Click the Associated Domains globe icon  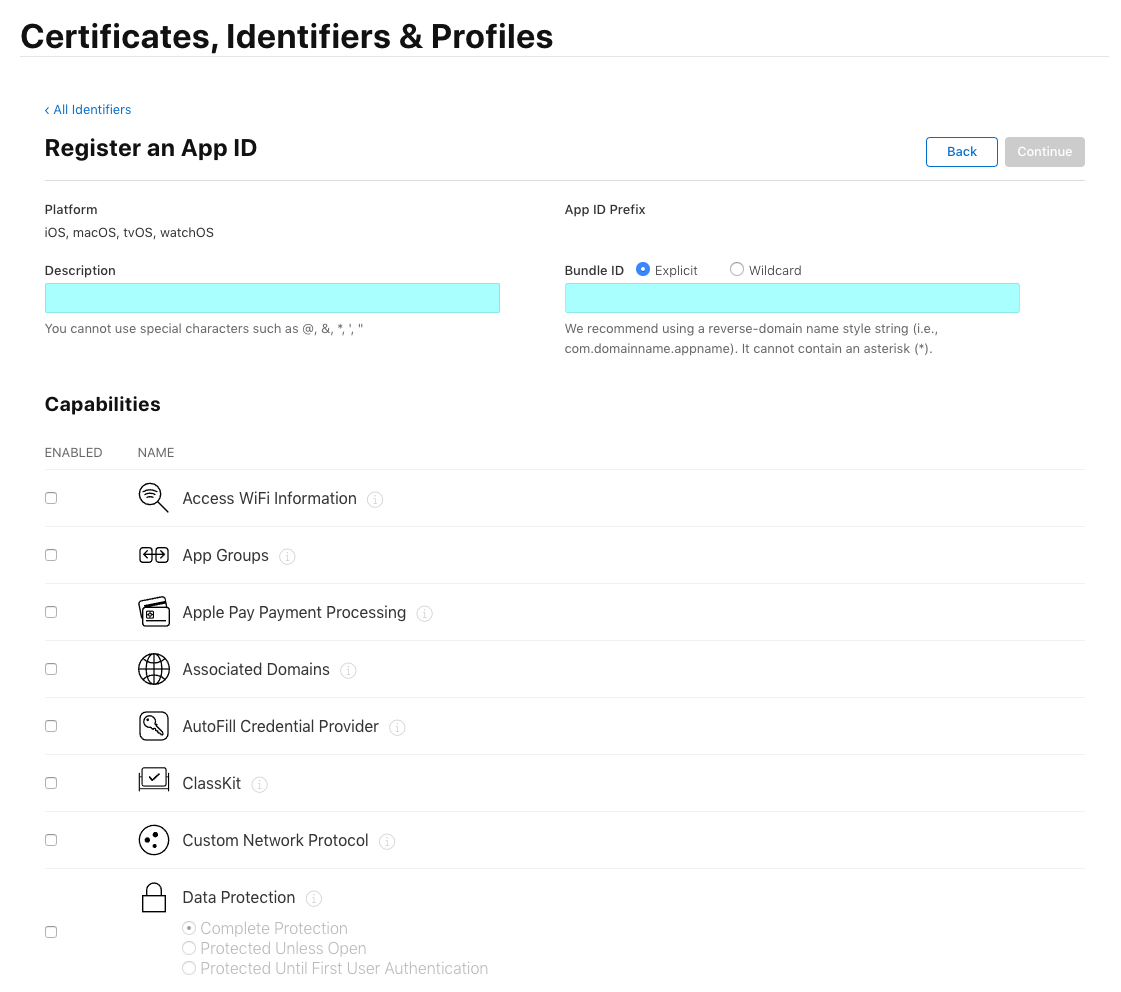(153, 669)
